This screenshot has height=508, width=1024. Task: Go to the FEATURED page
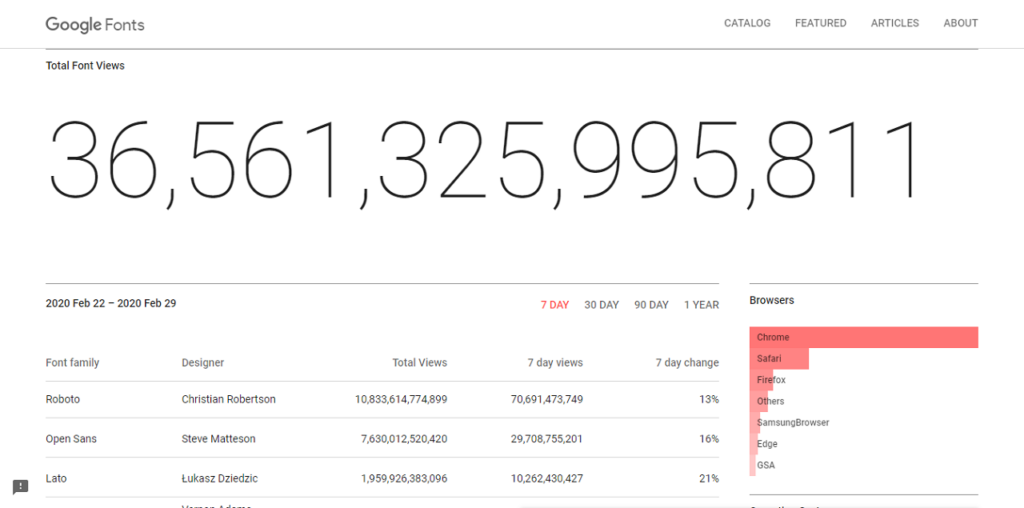820,23
